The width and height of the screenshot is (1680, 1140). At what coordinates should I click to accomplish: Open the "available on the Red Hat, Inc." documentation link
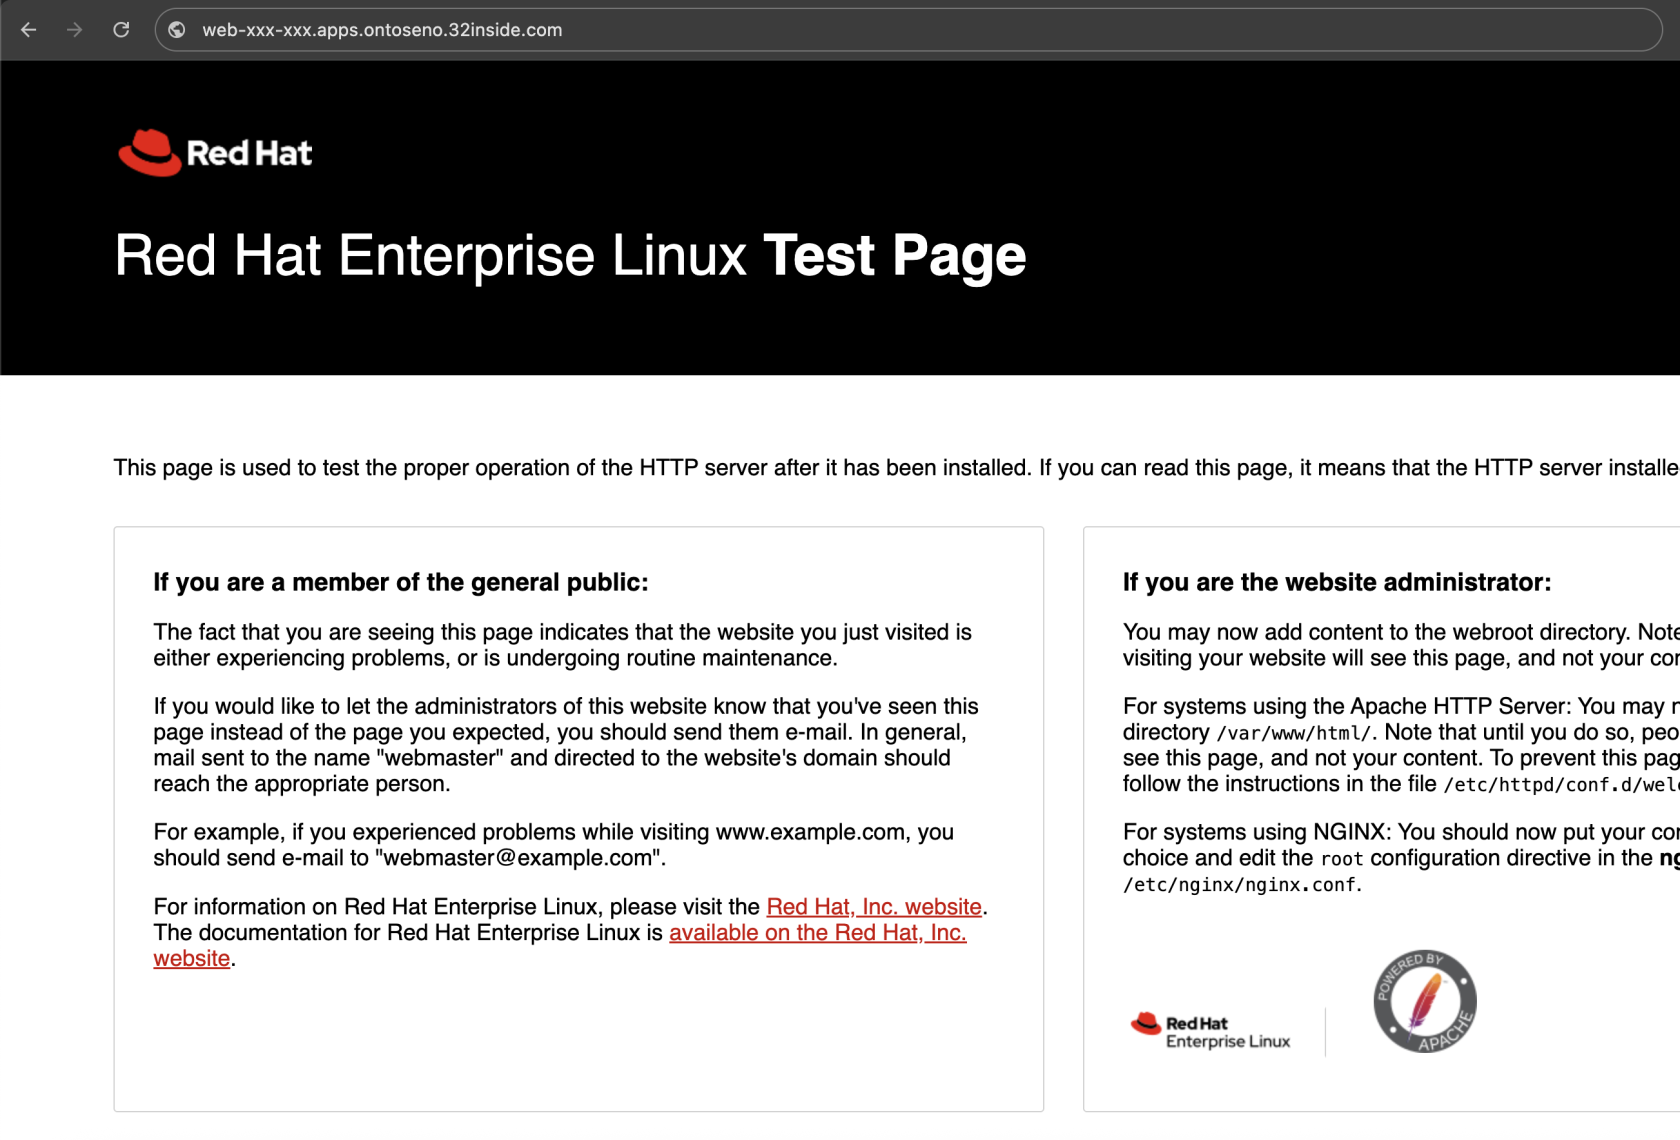point(817,933)
